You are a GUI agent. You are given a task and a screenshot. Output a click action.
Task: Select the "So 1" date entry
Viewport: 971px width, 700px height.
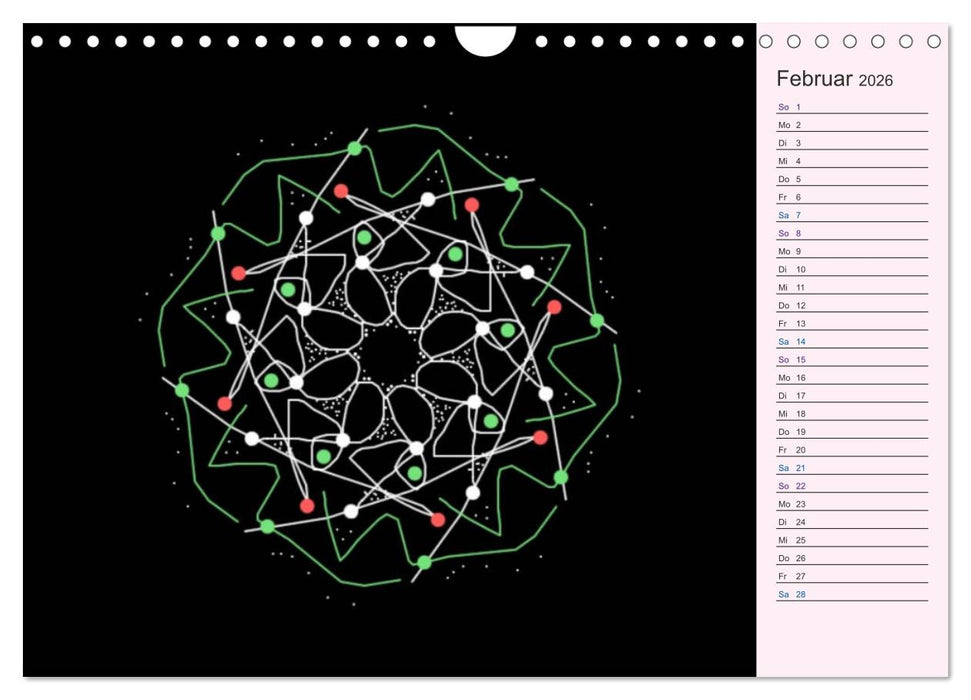(790, 106)
